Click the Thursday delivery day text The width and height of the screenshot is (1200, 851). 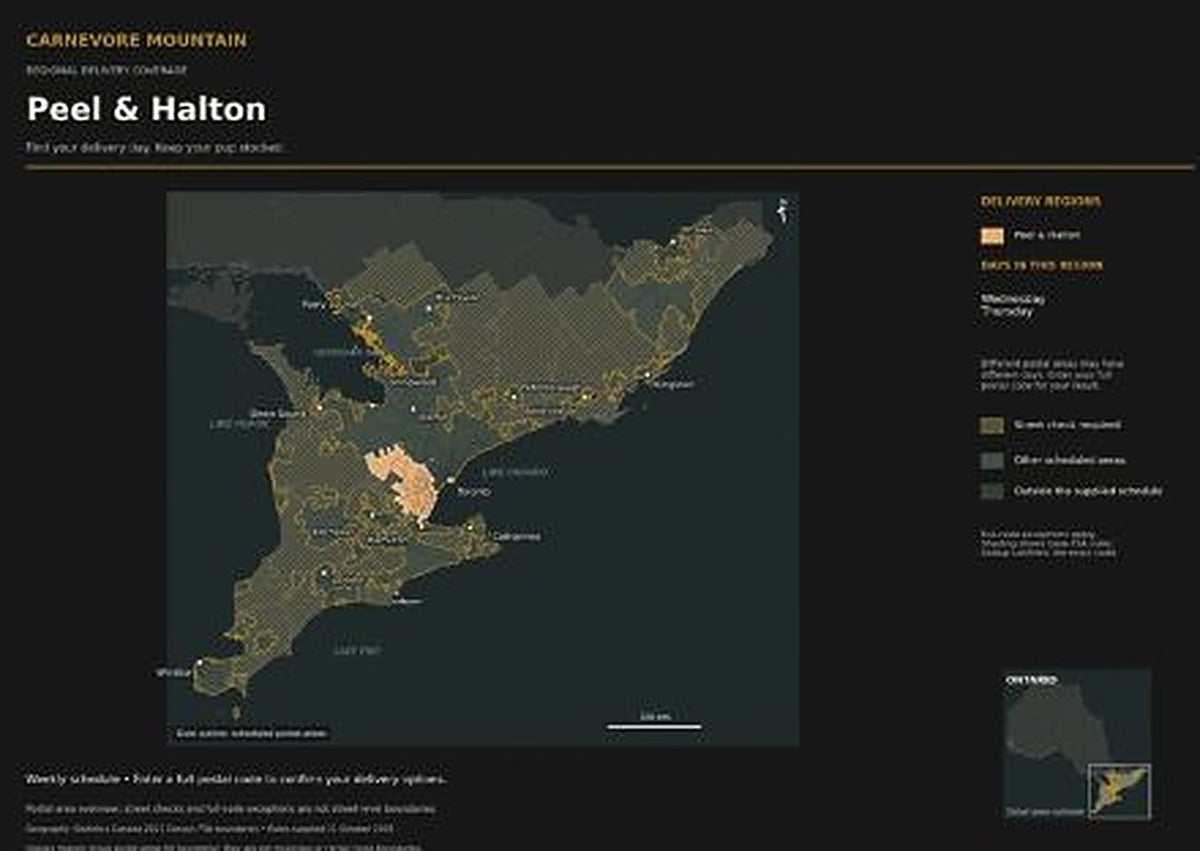(x=1008, y=311)
